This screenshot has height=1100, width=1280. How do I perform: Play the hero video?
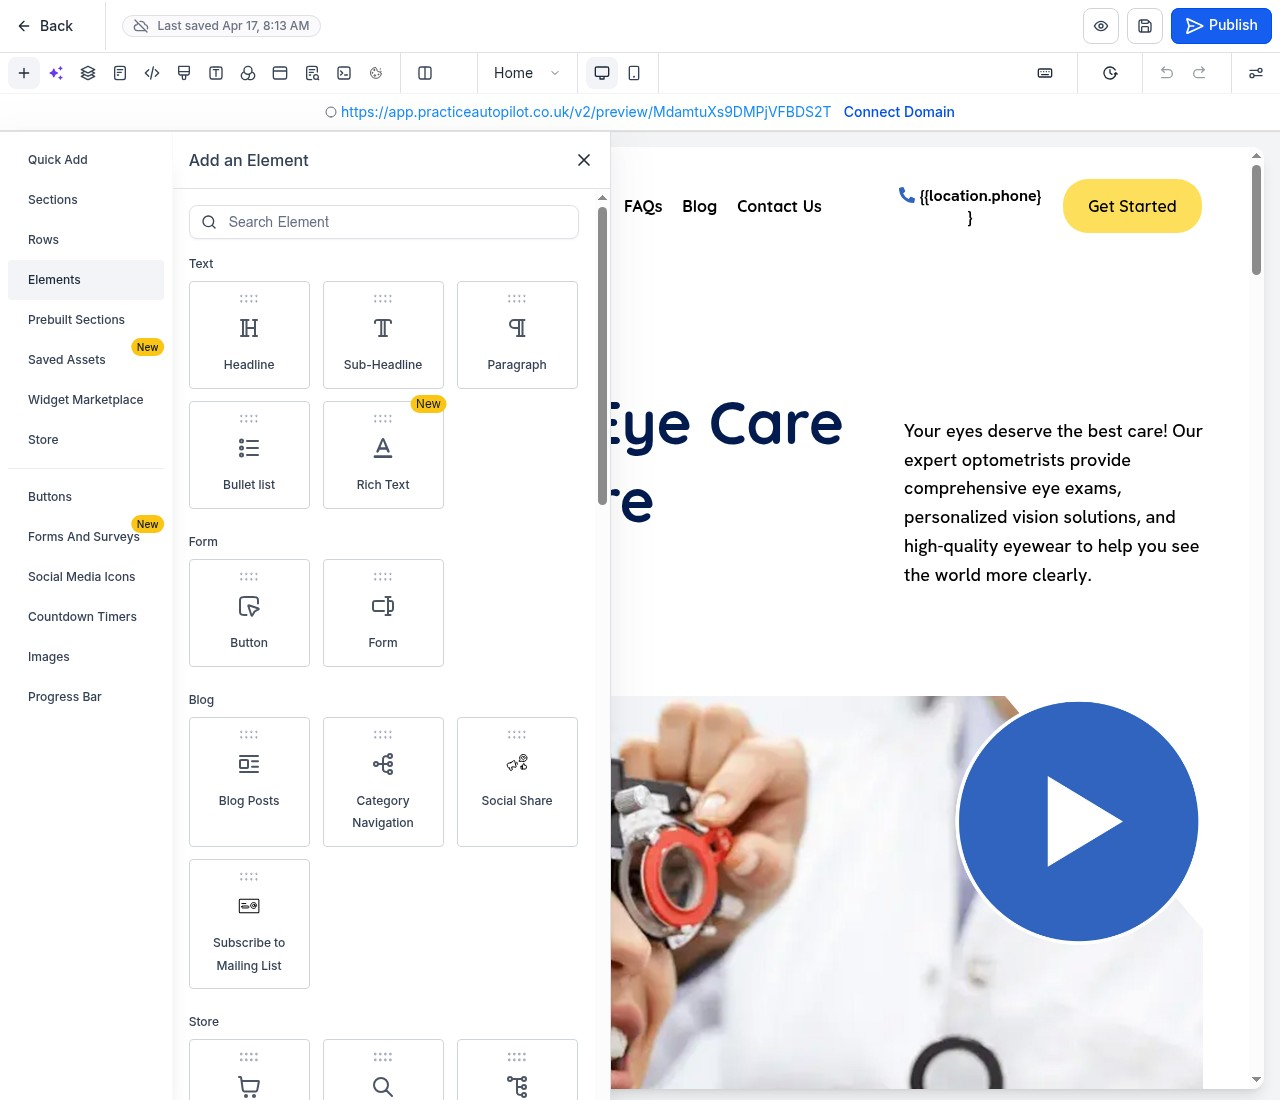point(1078,821)
